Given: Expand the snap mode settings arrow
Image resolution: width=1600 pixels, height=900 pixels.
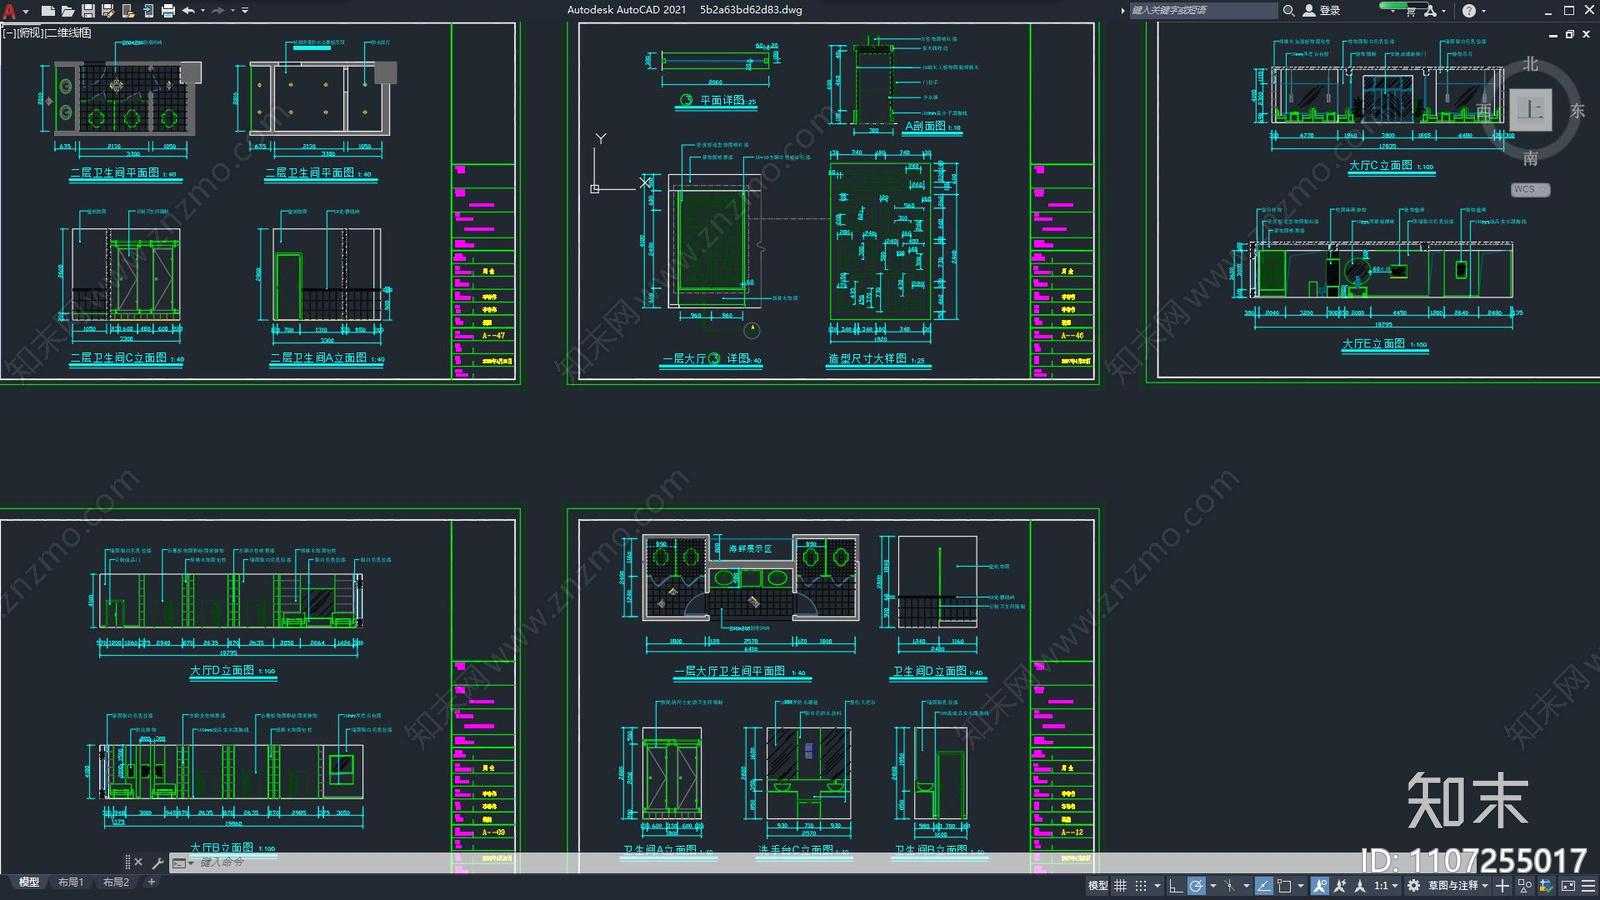Looking at the screenshot, I should coord(1157,885).
